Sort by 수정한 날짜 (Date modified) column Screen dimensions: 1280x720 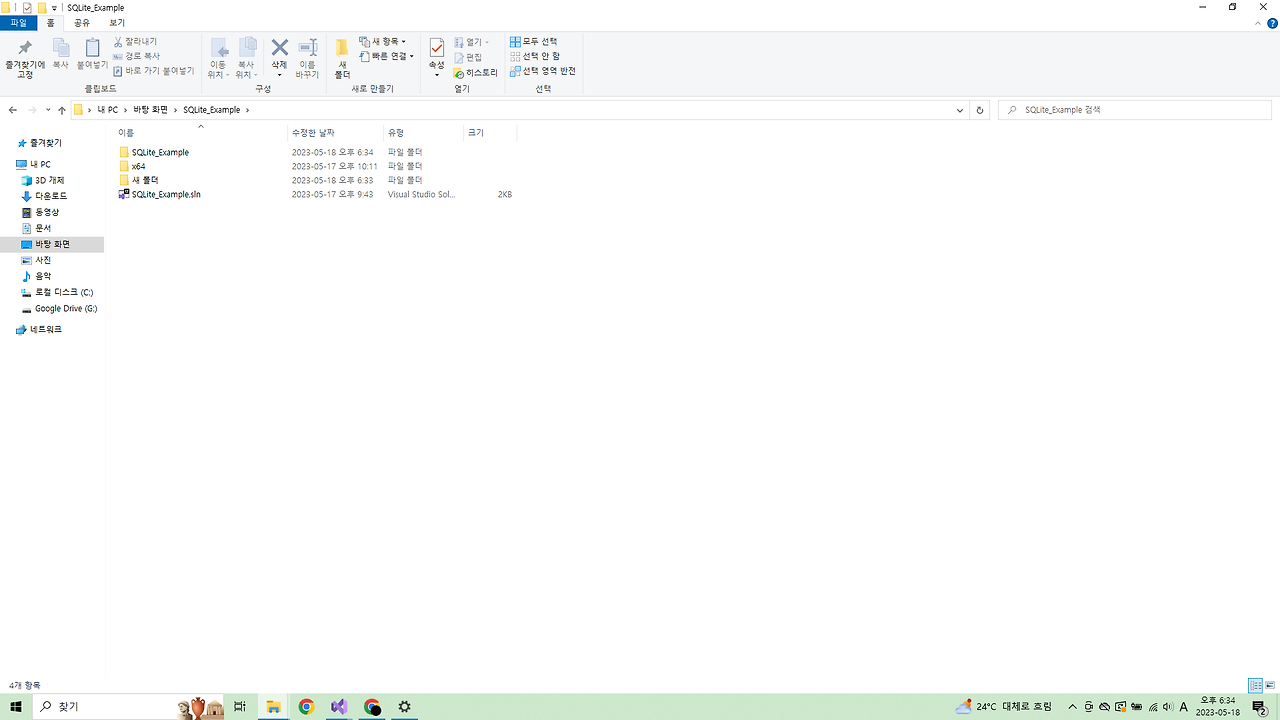tap(335, 132)
